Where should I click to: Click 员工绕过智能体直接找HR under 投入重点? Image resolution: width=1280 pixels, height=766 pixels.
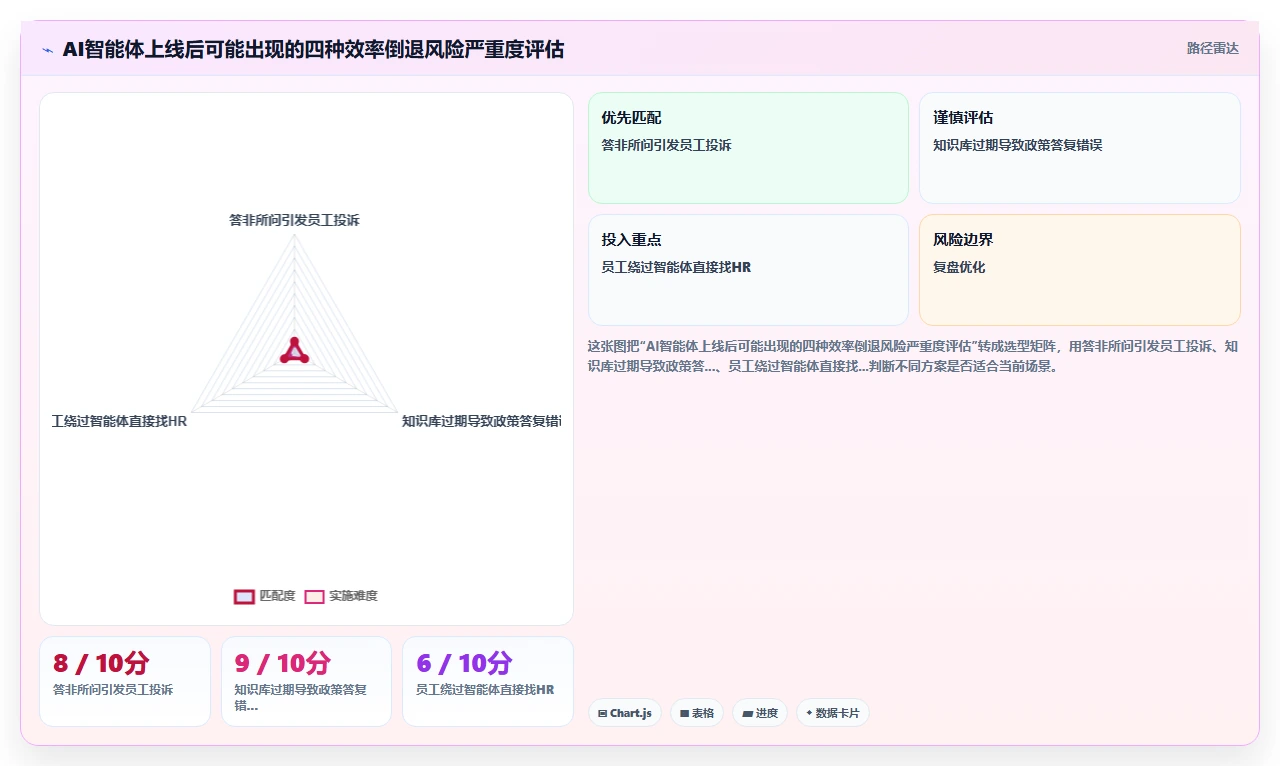[x=676, y=267]
